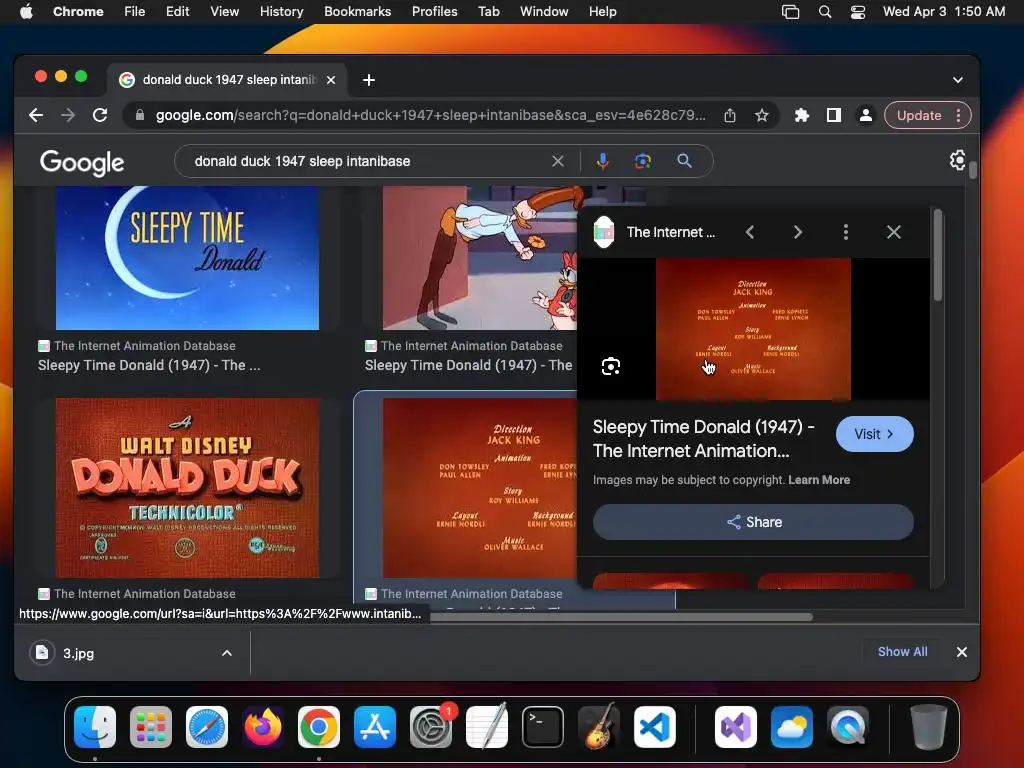Viewport: 1024px width, 768px height.
Task: Open Sleepy Time Donald preview title link
Action: 703,439
